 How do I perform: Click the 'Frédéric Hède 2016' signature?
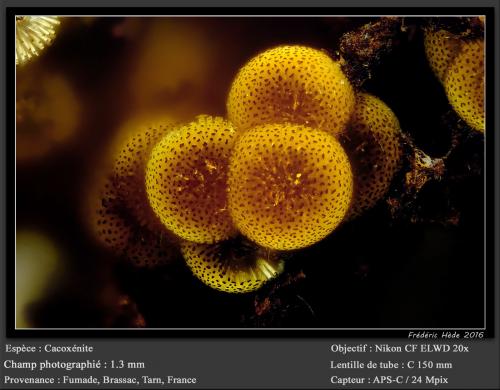446,335
